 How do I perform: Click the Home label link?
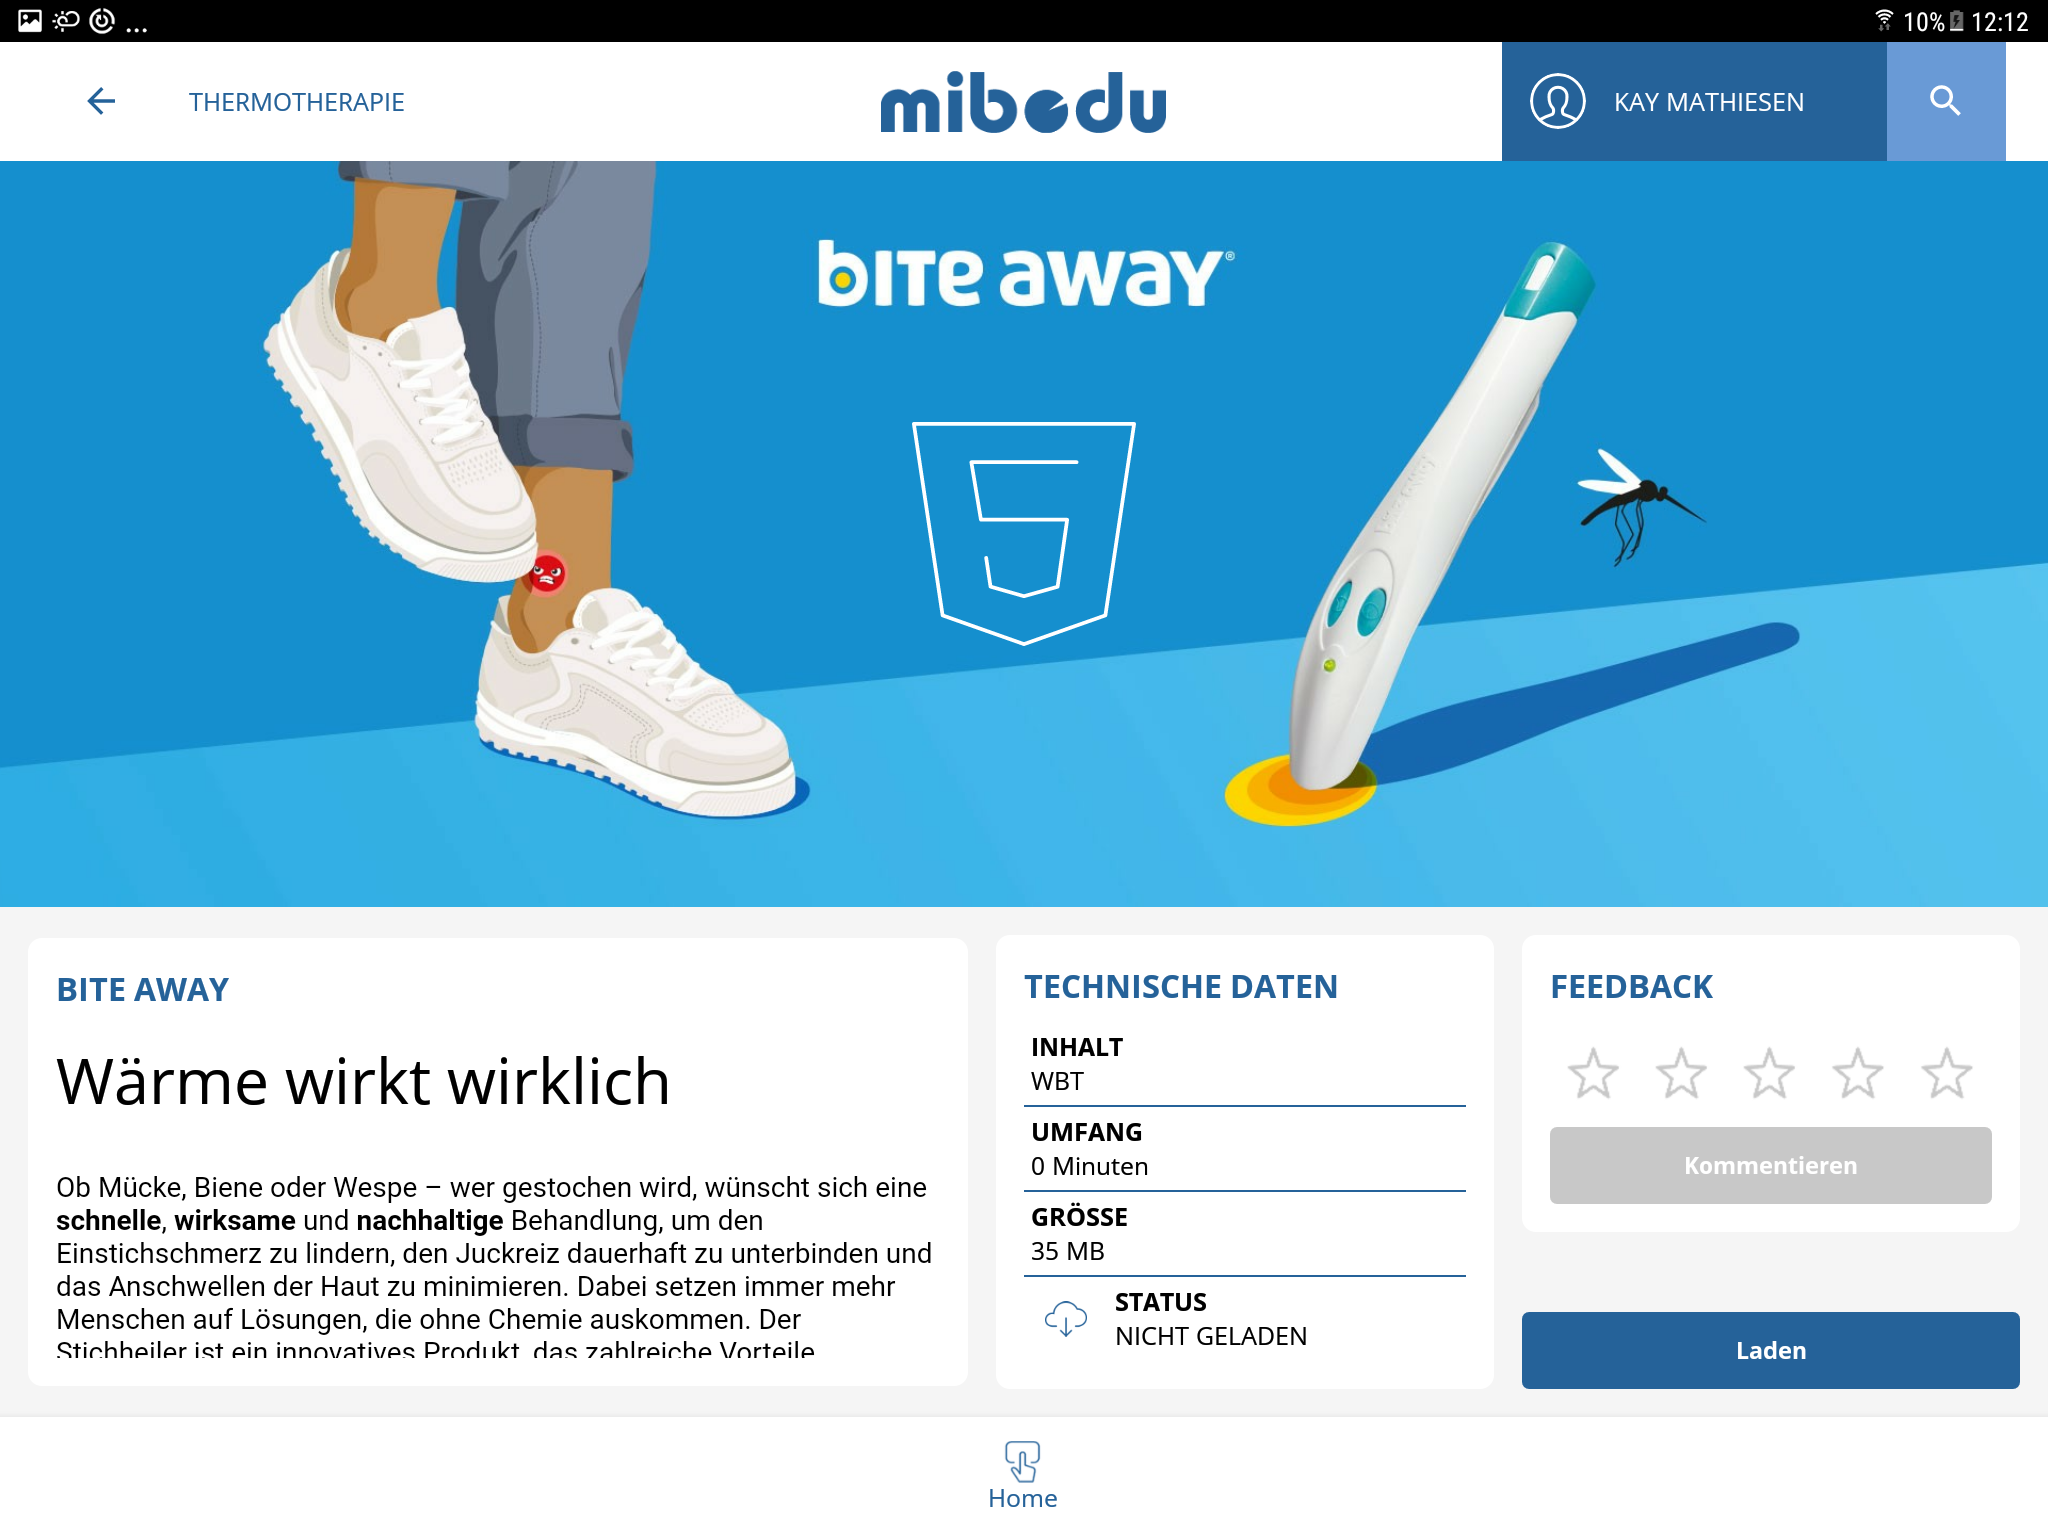click(x=1022, y=1498)
